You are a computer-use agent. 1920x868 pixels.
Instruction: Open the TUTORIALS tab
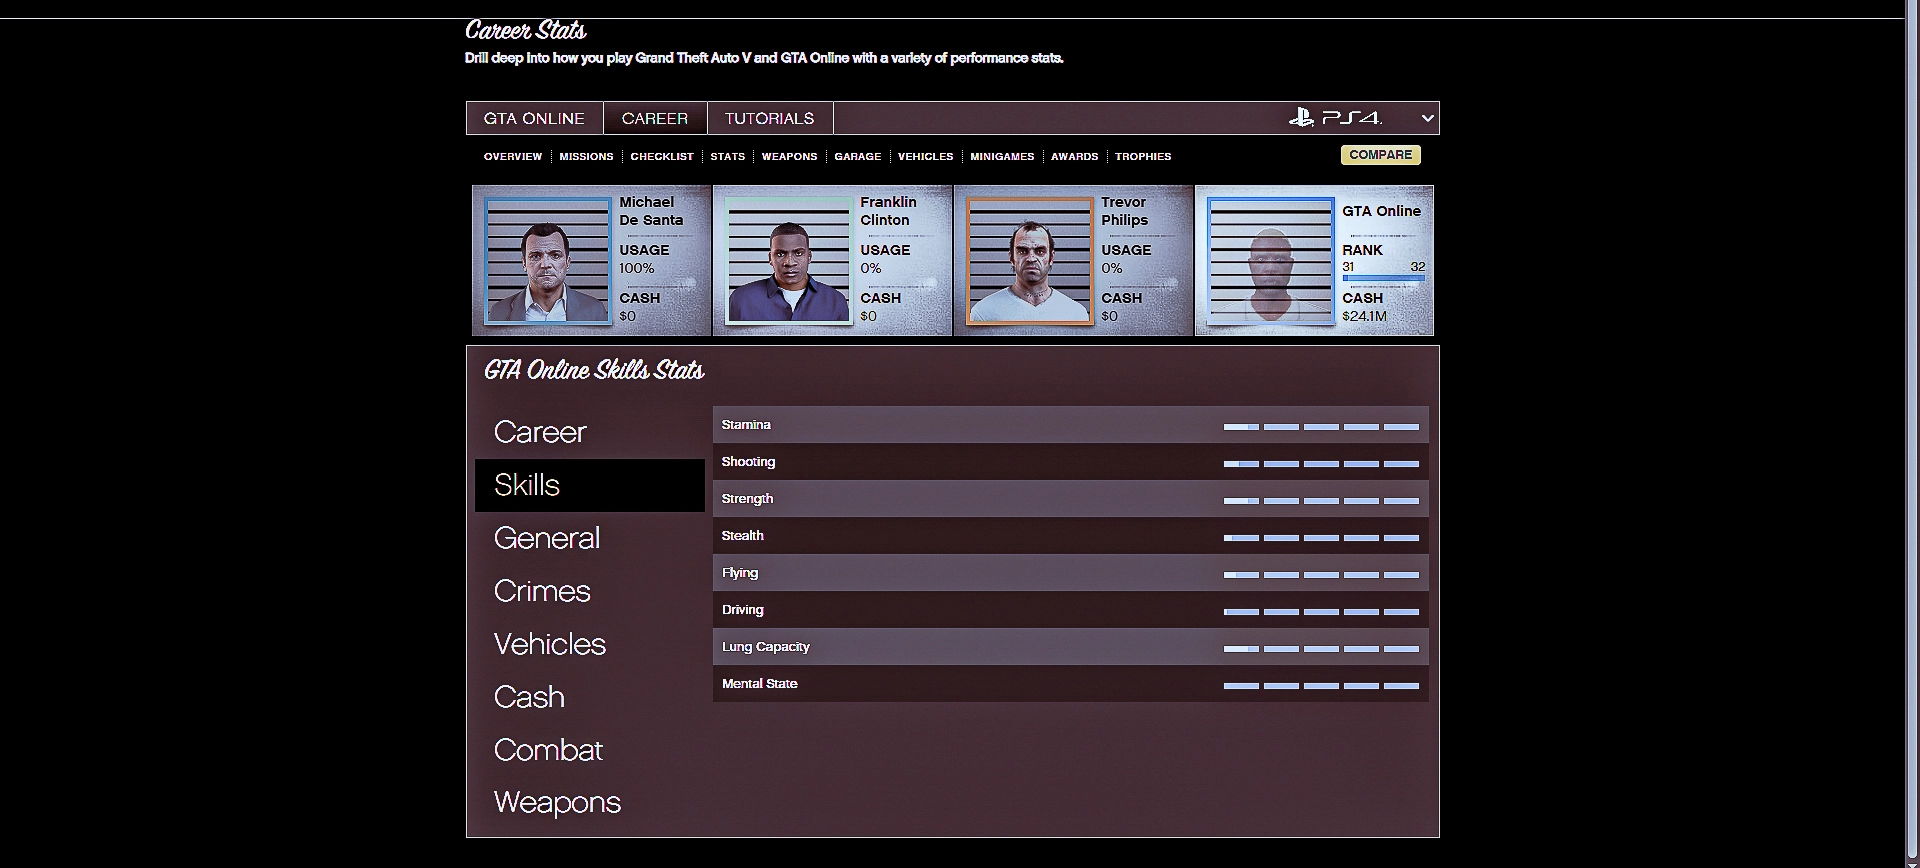point(769,118)
